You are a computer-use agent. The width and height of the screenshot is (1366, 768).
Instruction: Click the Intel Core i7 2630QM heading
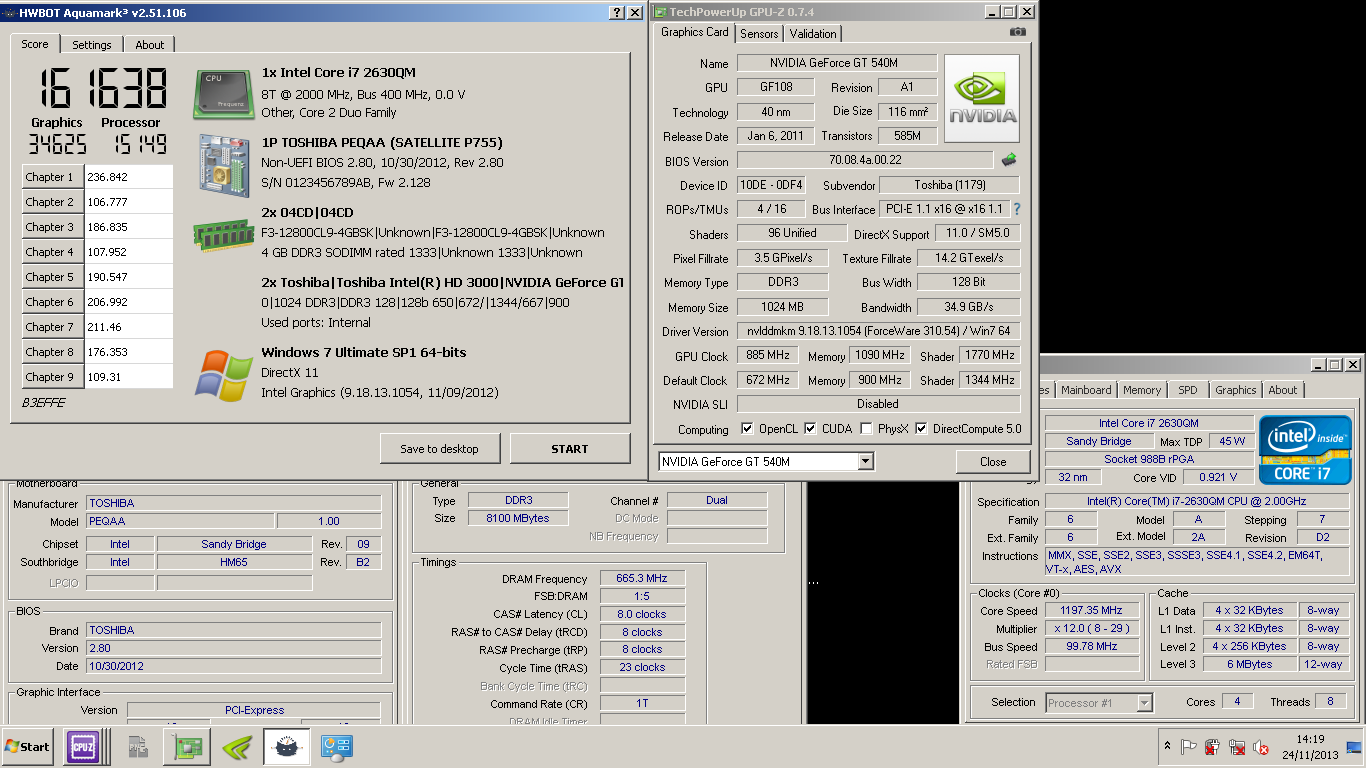[x=338, y=73]
